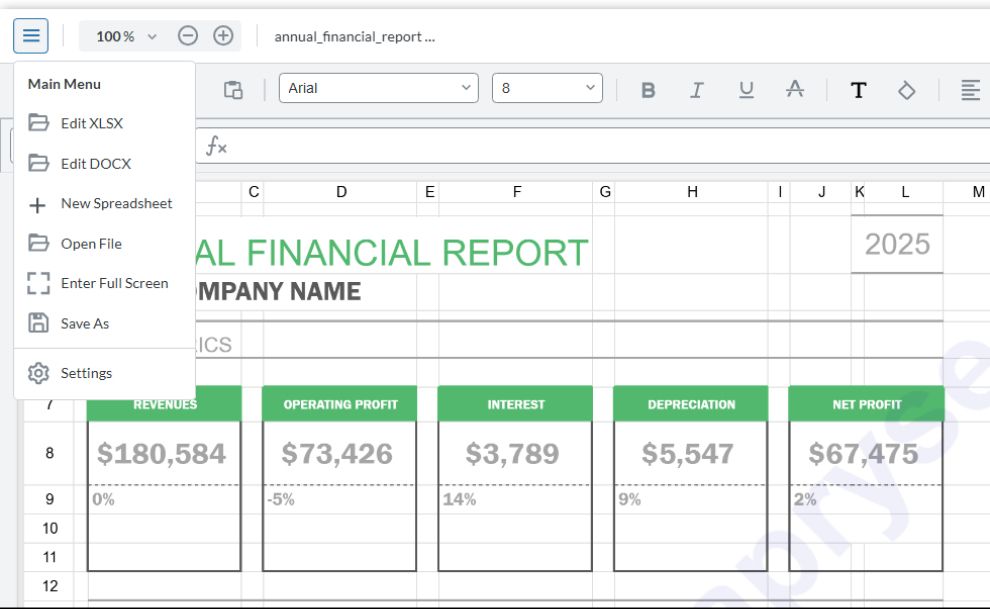Select column H header
The height and width of the screenshot is (609, 990).
692,192
